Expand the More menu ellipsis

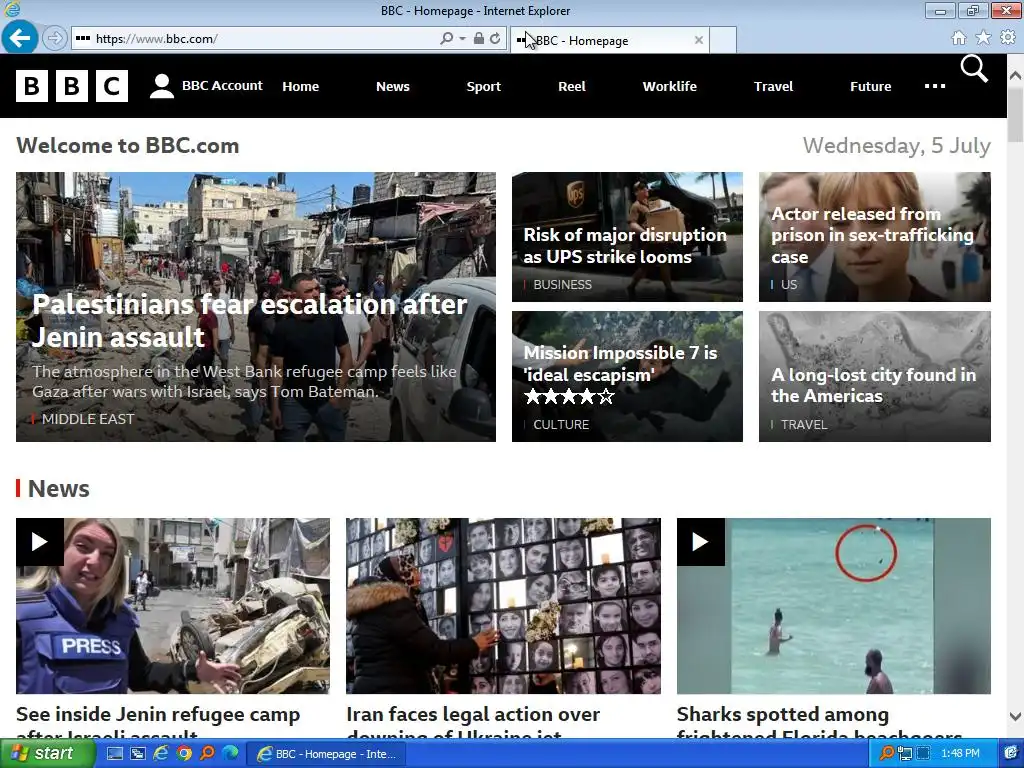(935, 86)
